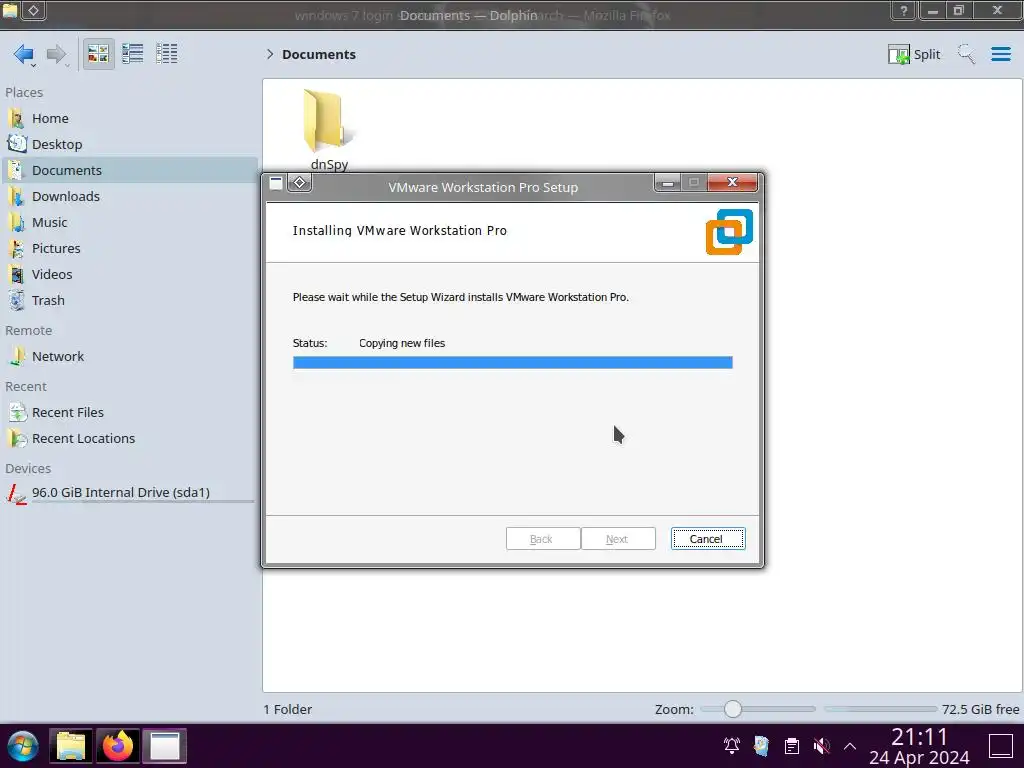
Task: Click the VMware logo in Setup header
Action: [729, 232]
